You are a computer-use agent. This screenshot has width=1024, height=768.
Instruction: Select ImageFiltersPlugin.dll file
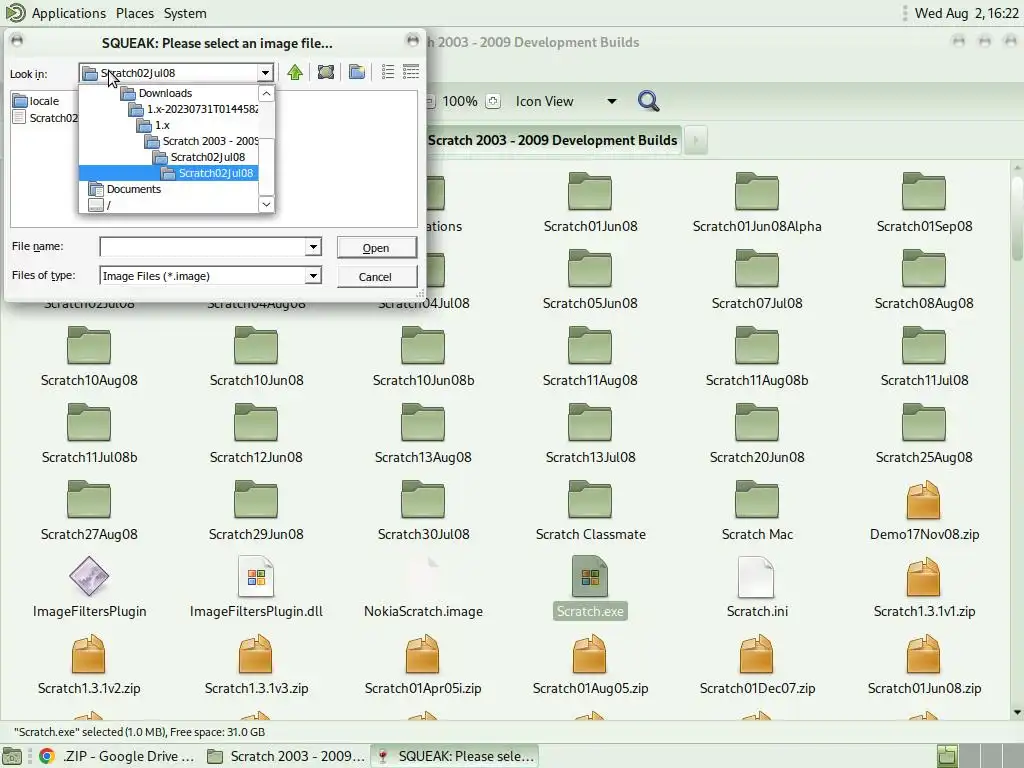pyautogui.click(x=256, y=588)
